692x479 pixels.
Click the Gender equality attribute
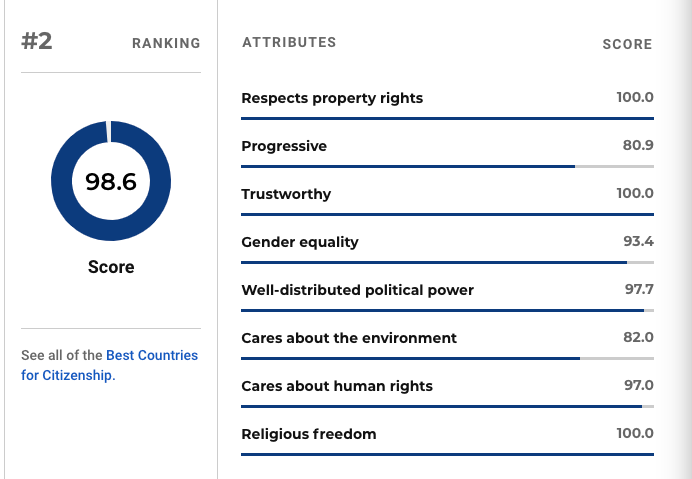point(300,242)
